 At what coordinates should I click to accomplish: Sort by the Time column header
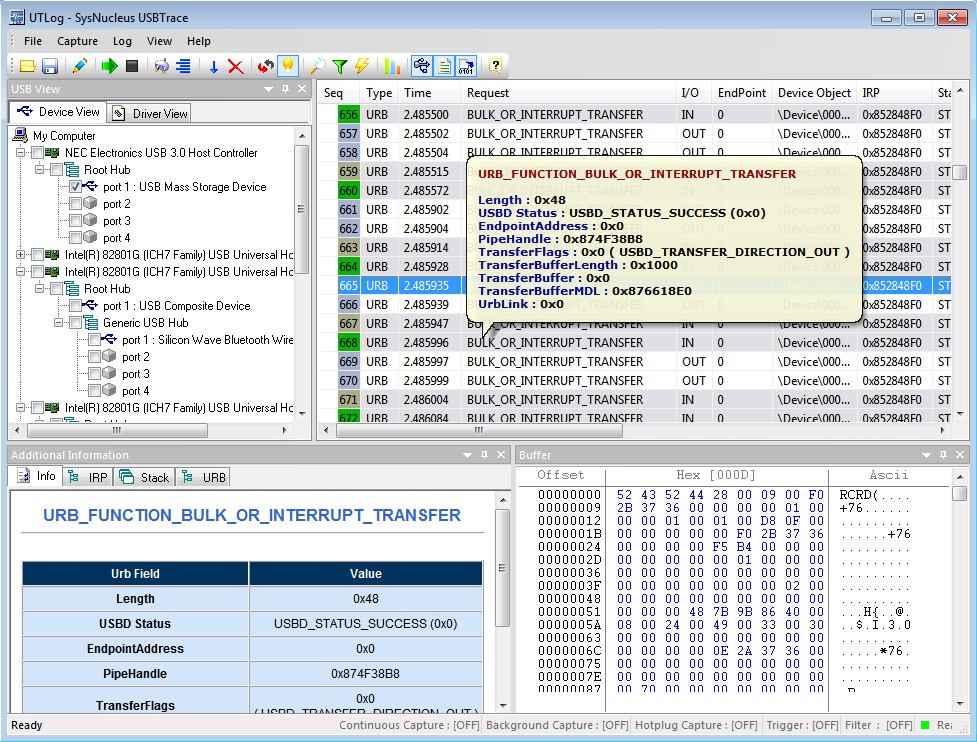coord(429,93)
